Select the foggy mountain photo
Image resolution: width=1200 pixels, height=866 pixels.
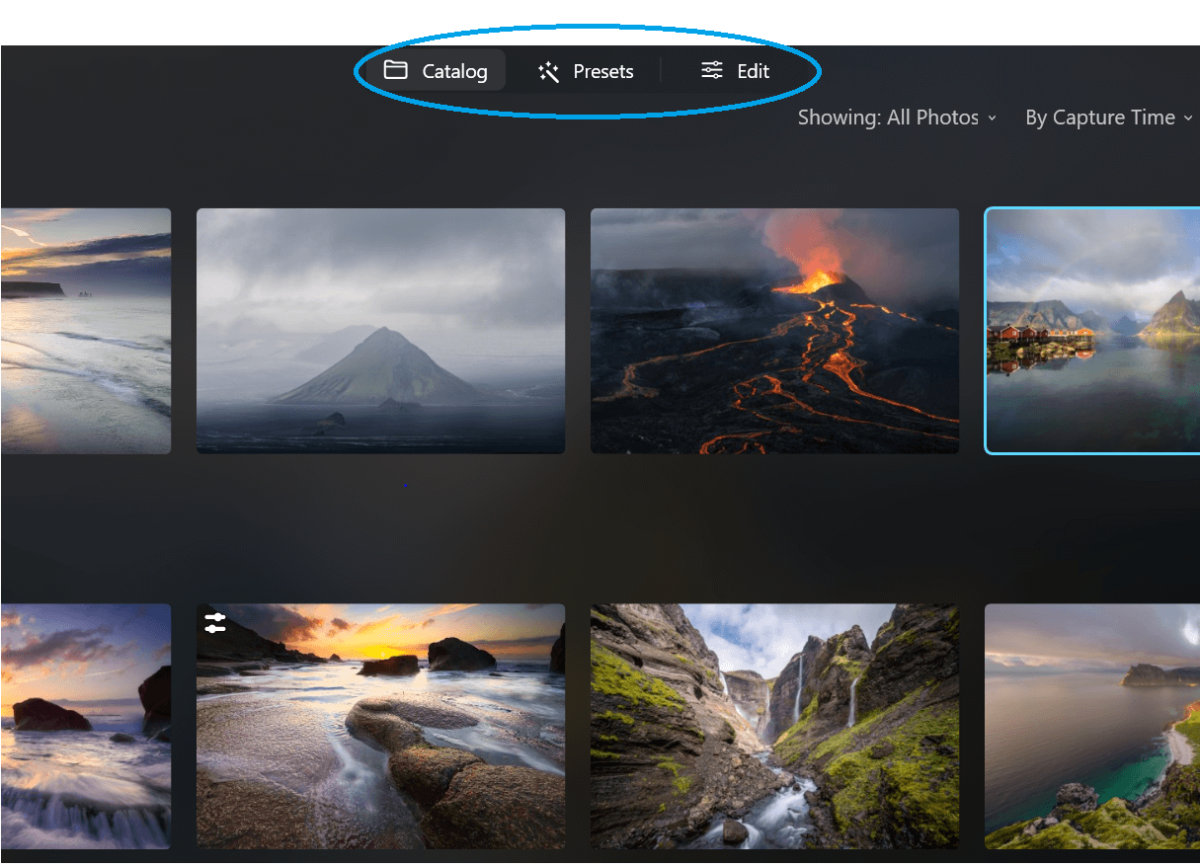[380, 330]
